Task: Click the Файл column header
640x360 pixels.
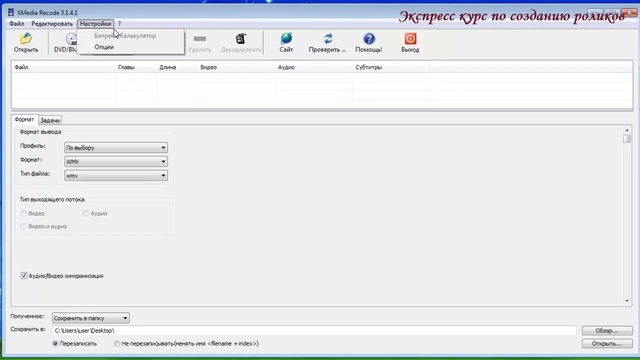Action: coord(63,67)
